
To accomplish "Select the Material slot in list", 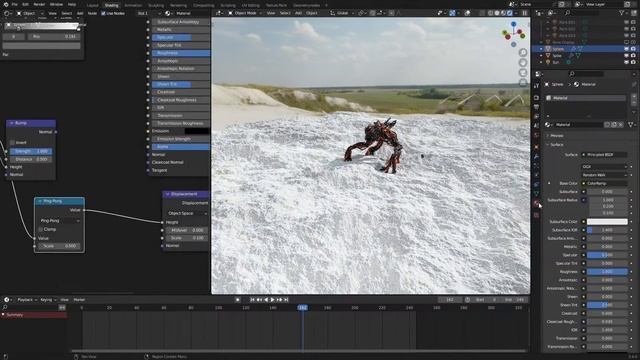I will click(x=586, y=98).
